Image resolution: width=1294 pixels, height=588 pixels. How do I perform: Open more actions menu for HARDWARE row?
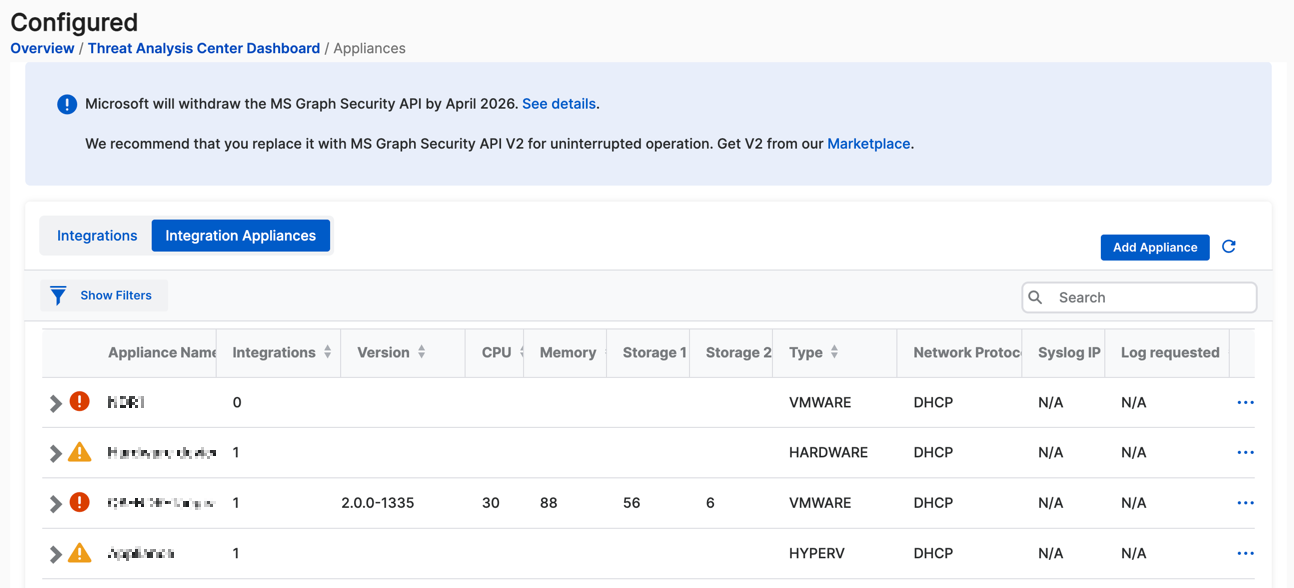1245,452
